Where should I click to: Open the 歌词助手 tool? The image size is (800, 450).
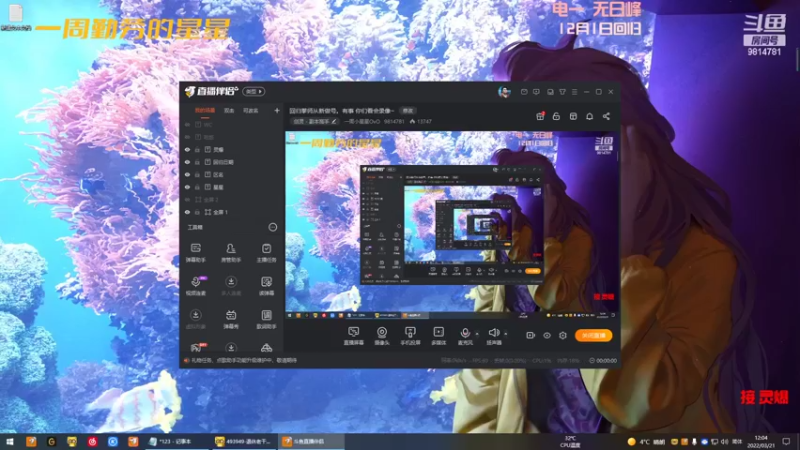click(266, 319)
